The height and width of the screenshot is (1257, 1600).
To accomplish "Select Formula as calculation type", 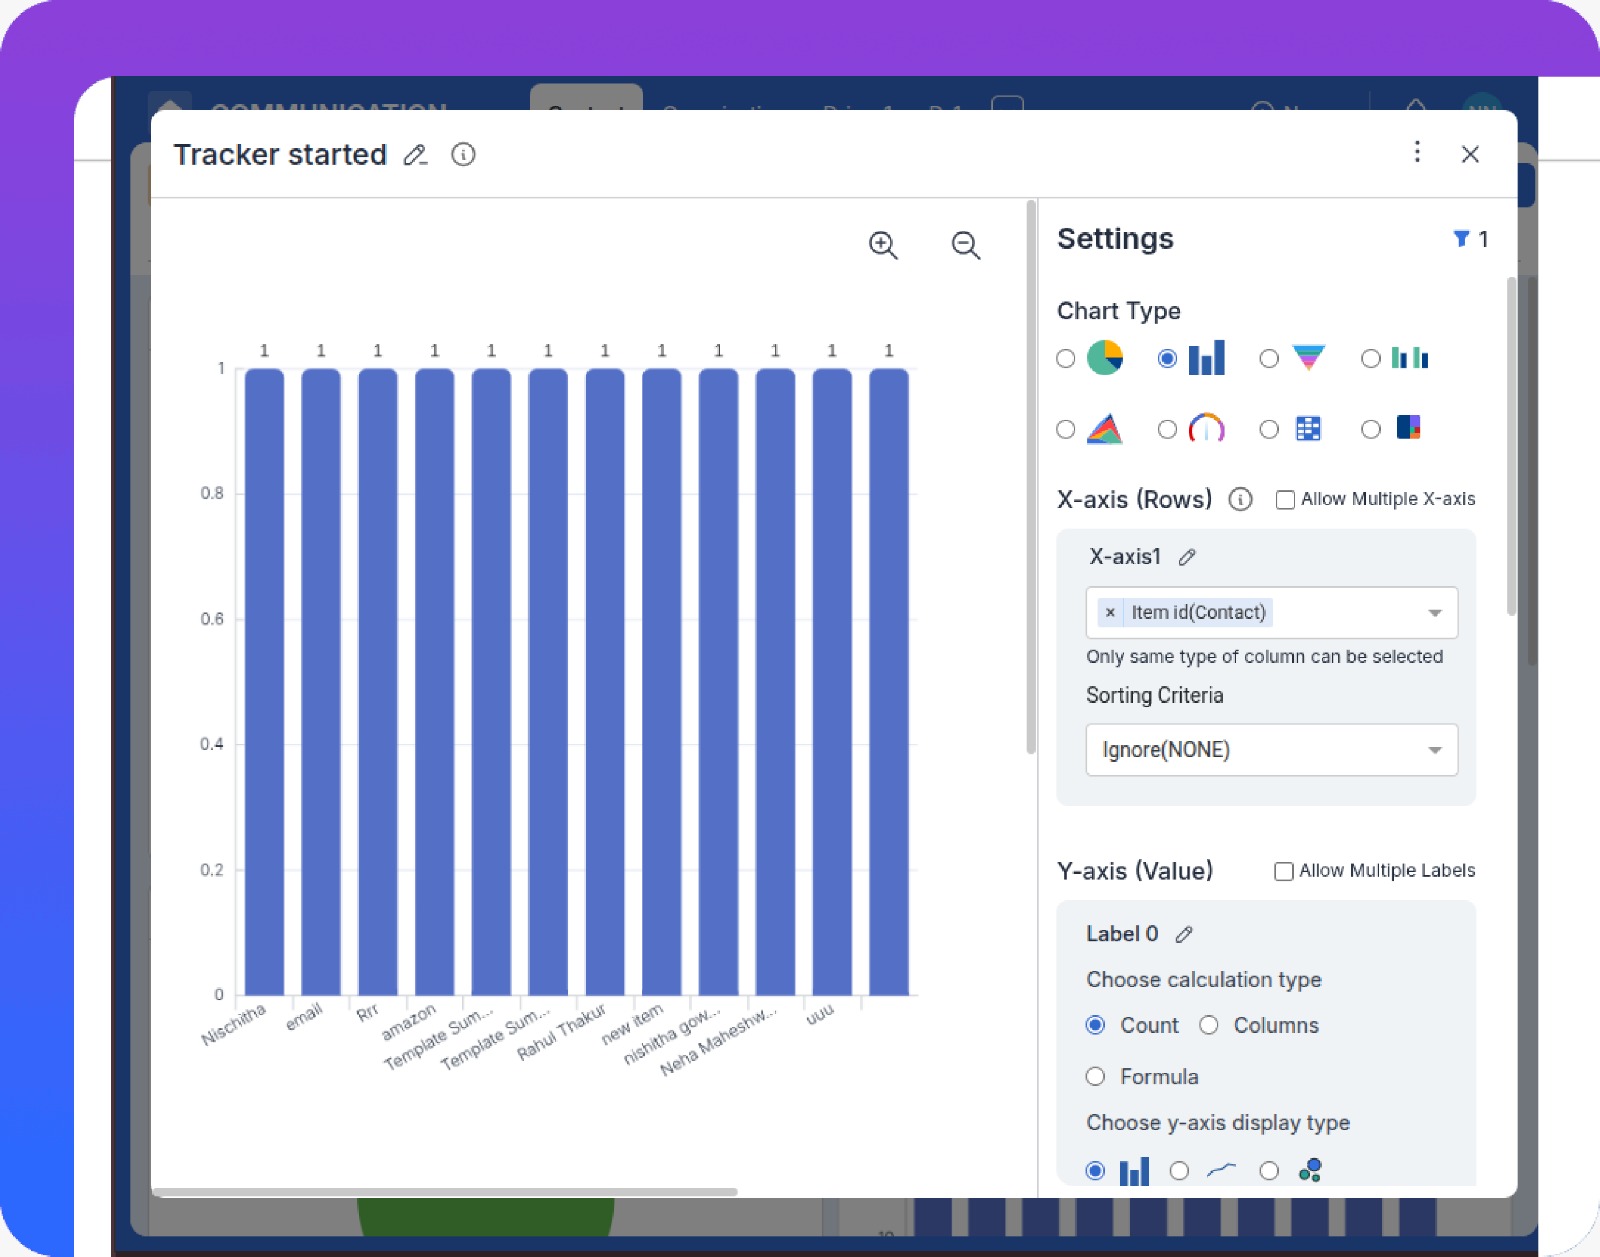I will pyautogui.click(x=1095, y=1076).
